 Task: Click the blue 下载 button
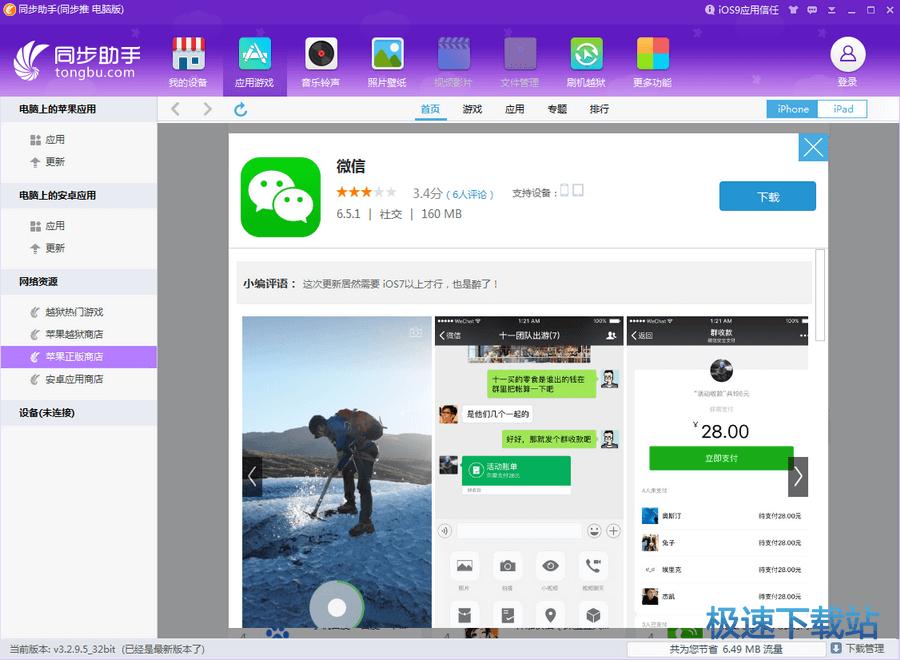point(767,197)
